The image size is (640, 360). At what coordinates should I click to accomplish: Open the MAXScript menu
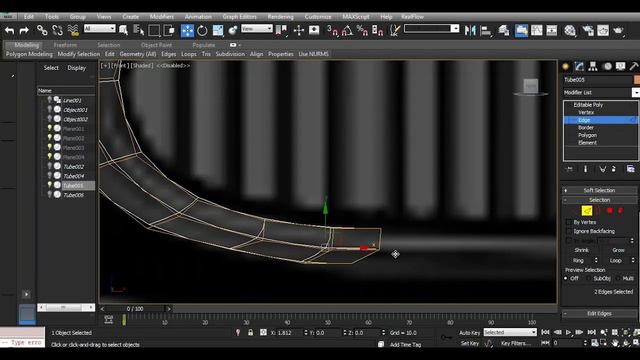click(356, 17)
